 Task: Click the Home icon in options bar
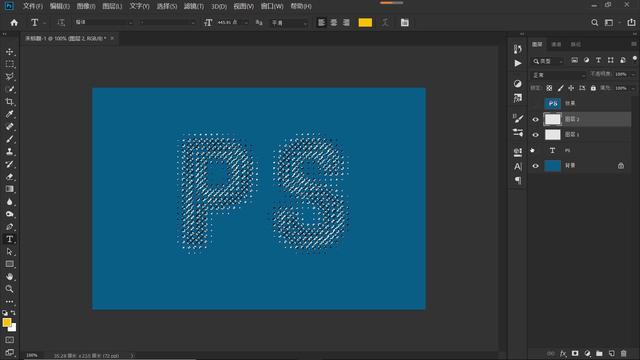(14, 23)
